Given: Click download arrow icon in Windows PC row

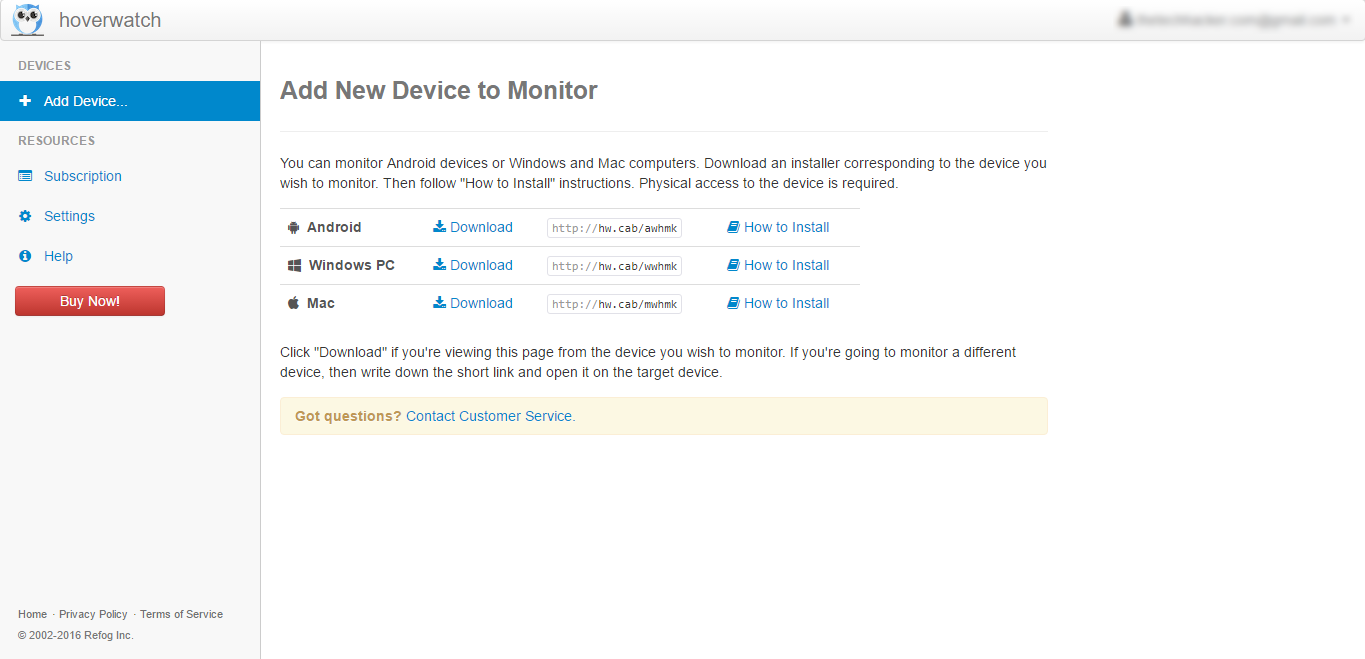Looking at the screenshot, I should click(x=439, y=265).
